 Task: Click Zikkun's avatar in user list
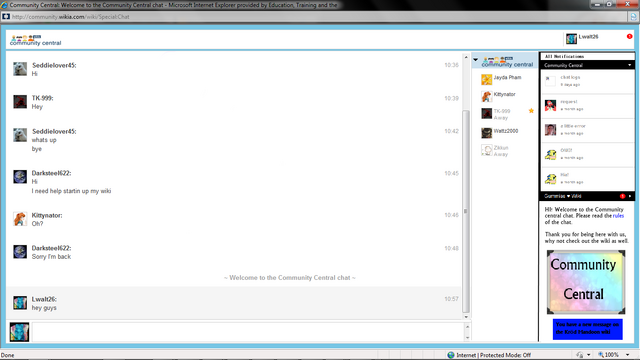(486, 150)
